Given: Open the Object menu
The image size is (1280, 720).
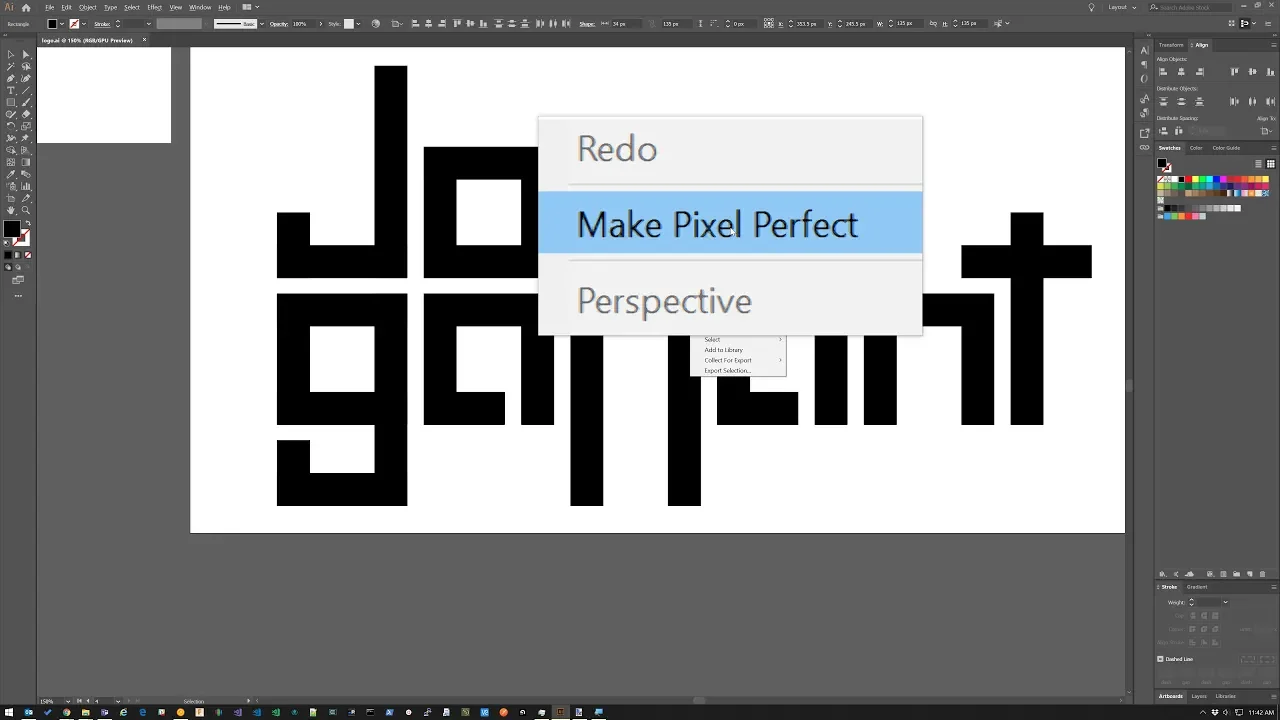Looking at the screenshot, I should point(88,7).
